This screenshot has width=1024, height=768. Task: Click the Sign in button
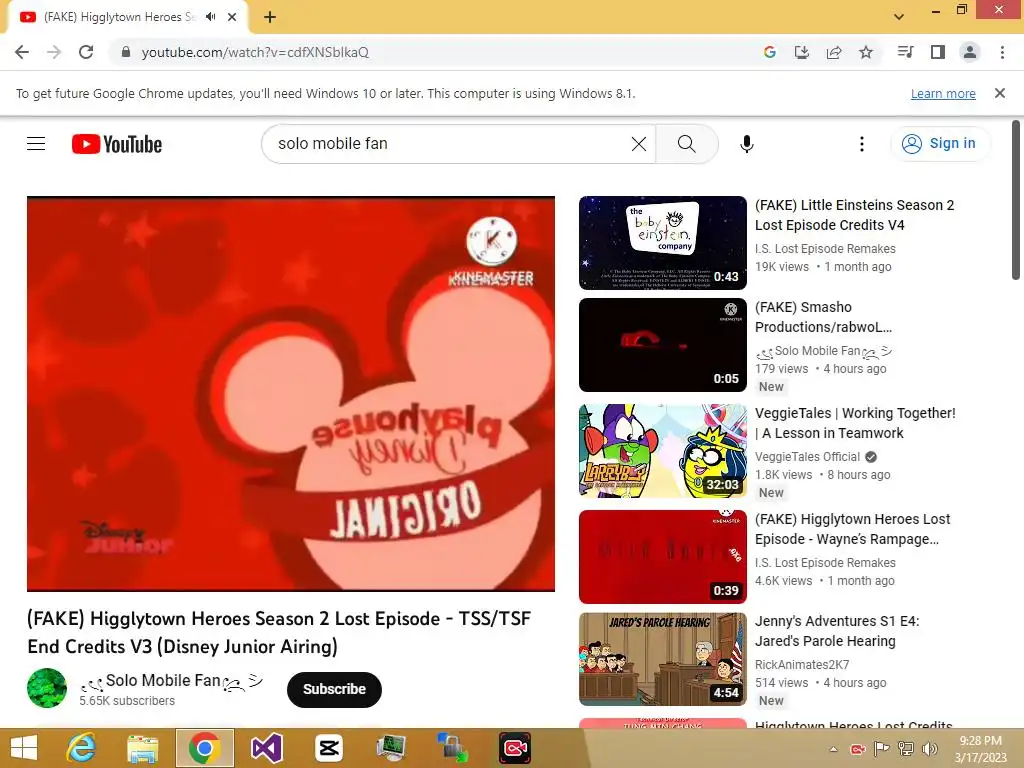point(939,144)
